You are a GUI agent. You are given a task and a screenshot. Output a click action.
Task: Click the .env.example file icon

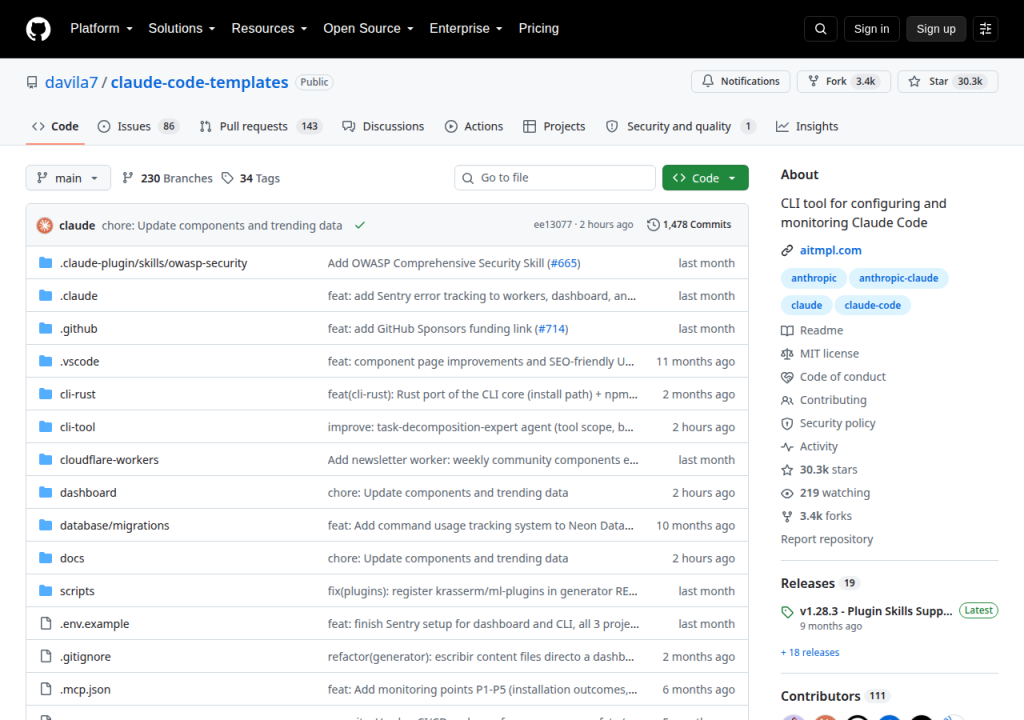(x=45, y=623)
